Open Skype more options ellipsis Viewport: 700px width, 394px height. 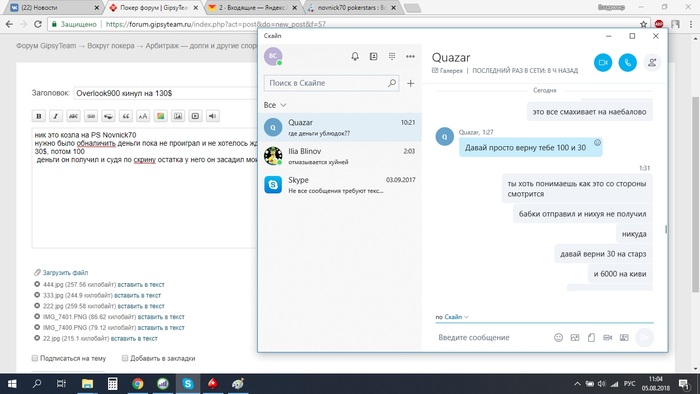pos(410,56)
